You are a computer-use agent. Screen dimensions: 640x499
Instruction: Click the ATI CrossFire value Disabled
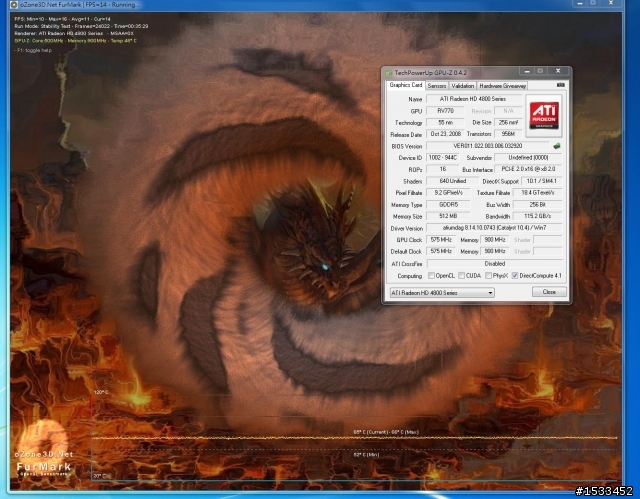[x=494, y=264]
